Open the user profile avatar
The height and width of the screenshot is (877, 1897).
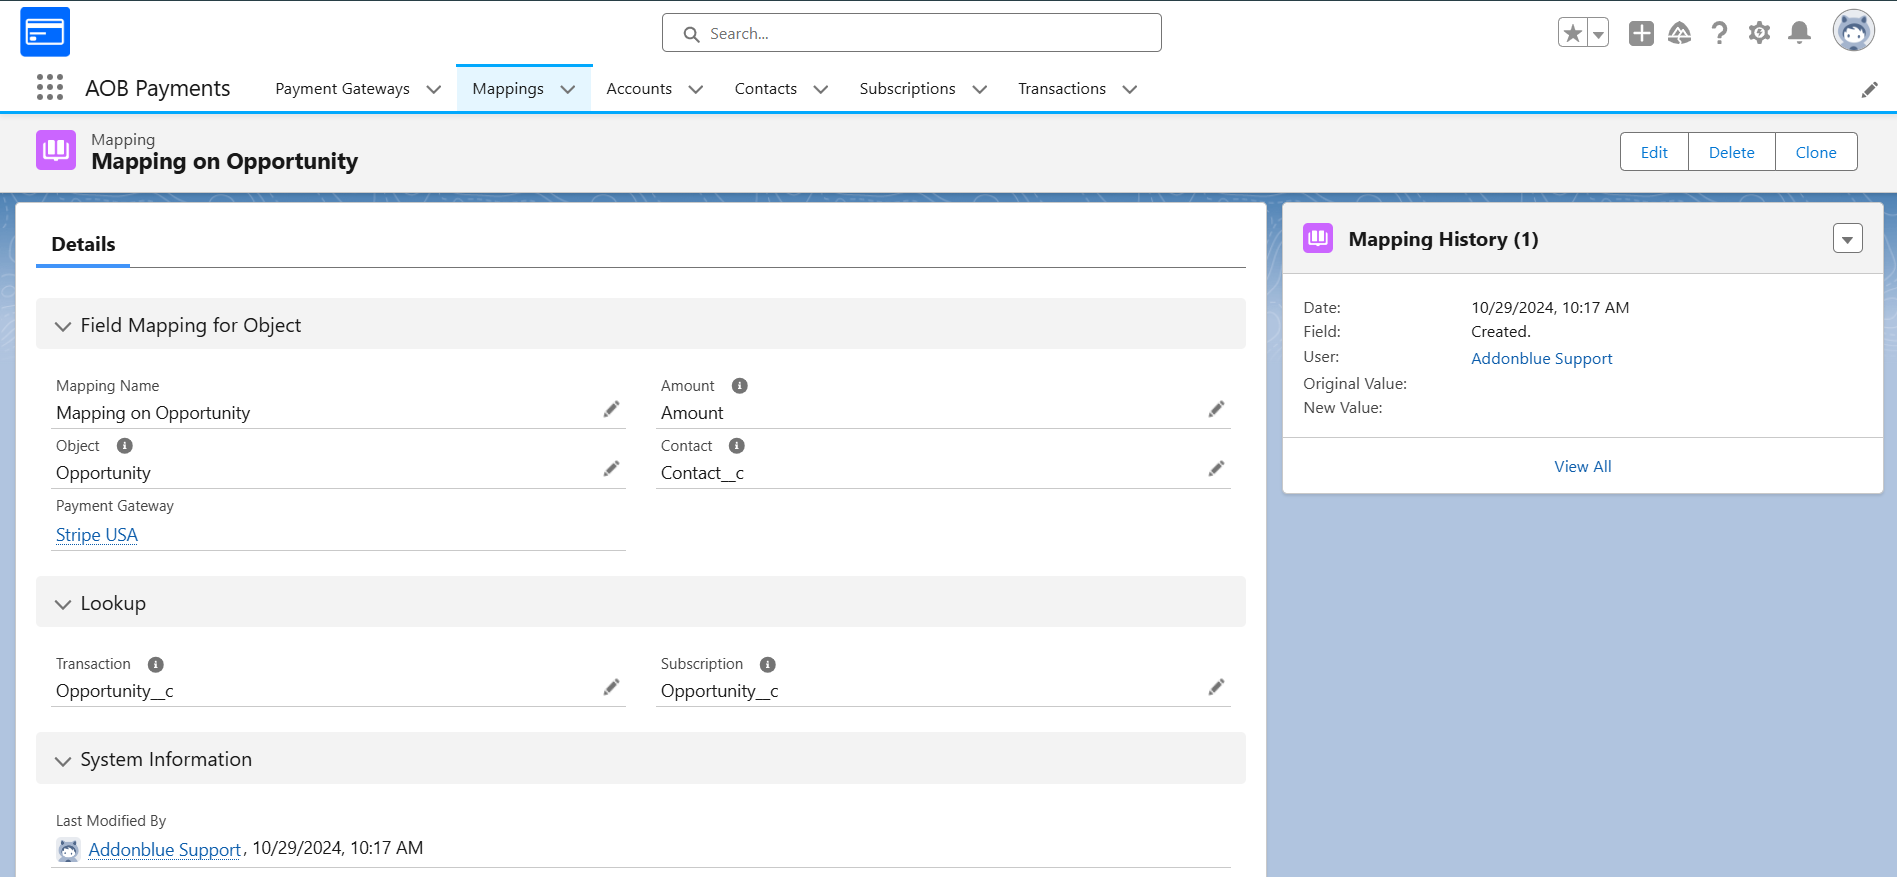click(1853, 31)
